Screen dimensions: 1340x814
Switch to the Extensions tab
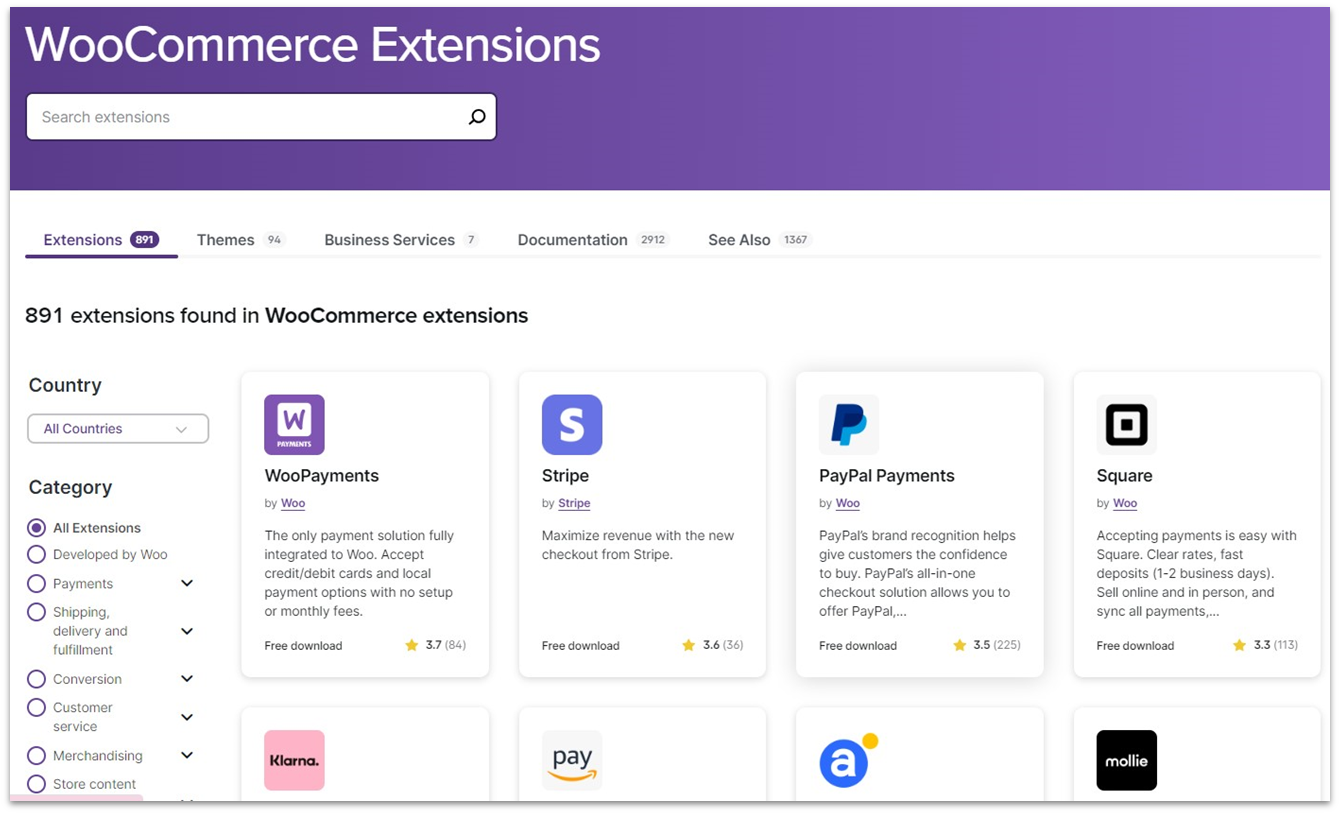(101, 240)
